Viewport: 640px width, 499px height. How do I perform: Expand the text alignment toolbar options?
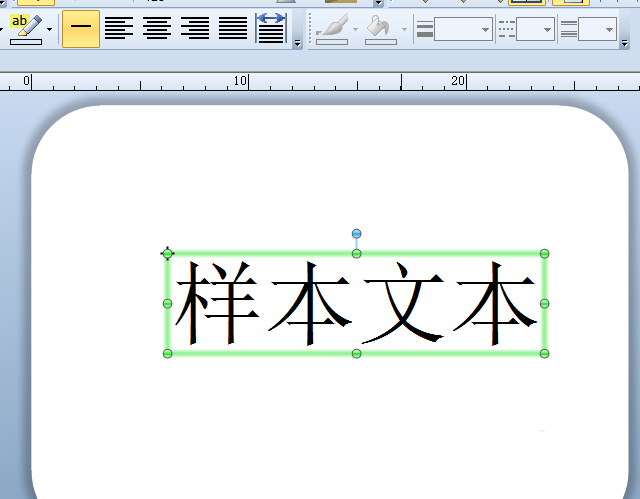pyautogui.click(x=298, y=43)
